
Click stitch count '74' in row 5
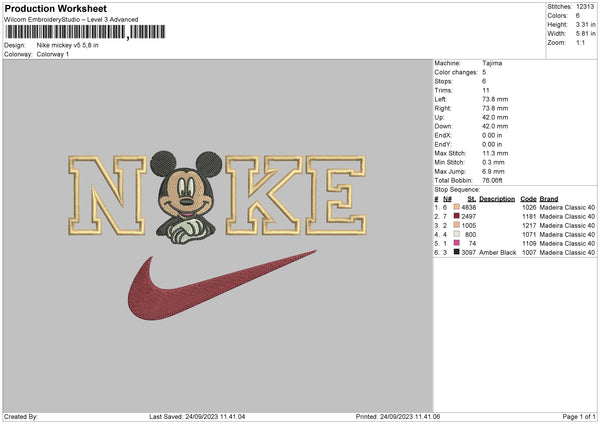pos(473,243)
